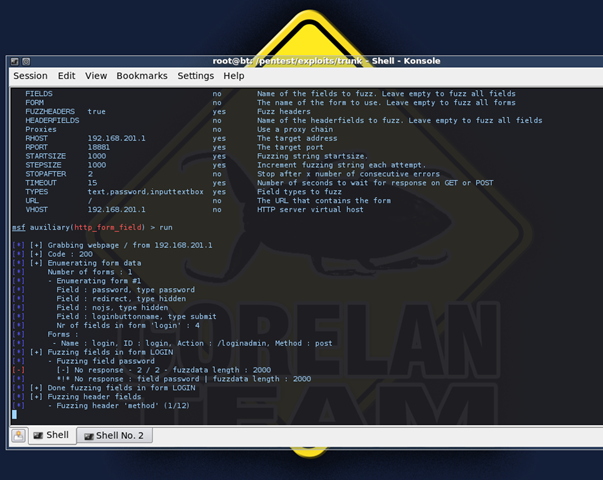Open the Help menu

point(234,76)
